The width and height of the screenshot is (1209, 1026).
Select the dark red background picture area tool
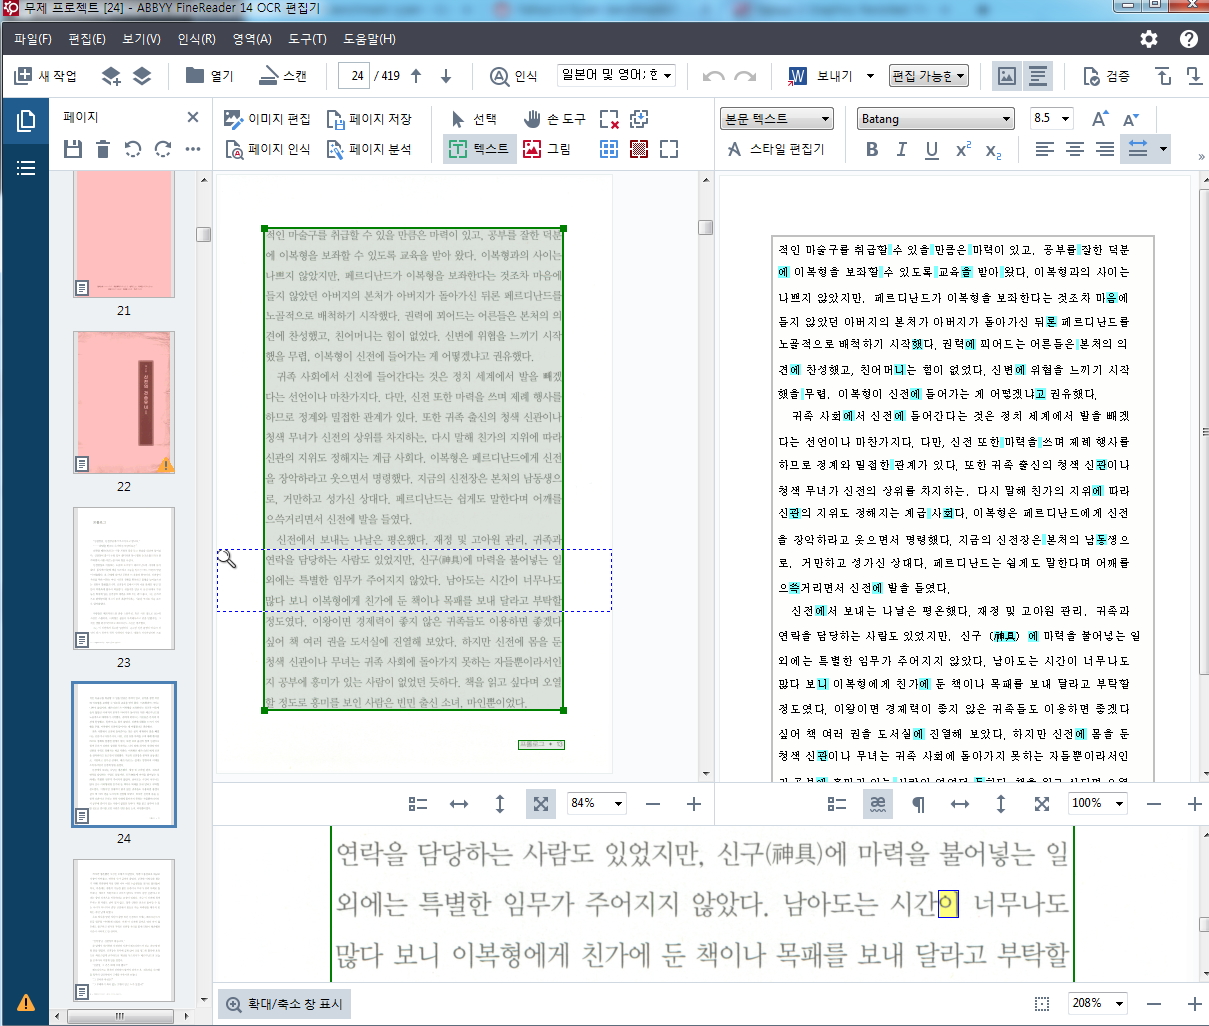639,149
